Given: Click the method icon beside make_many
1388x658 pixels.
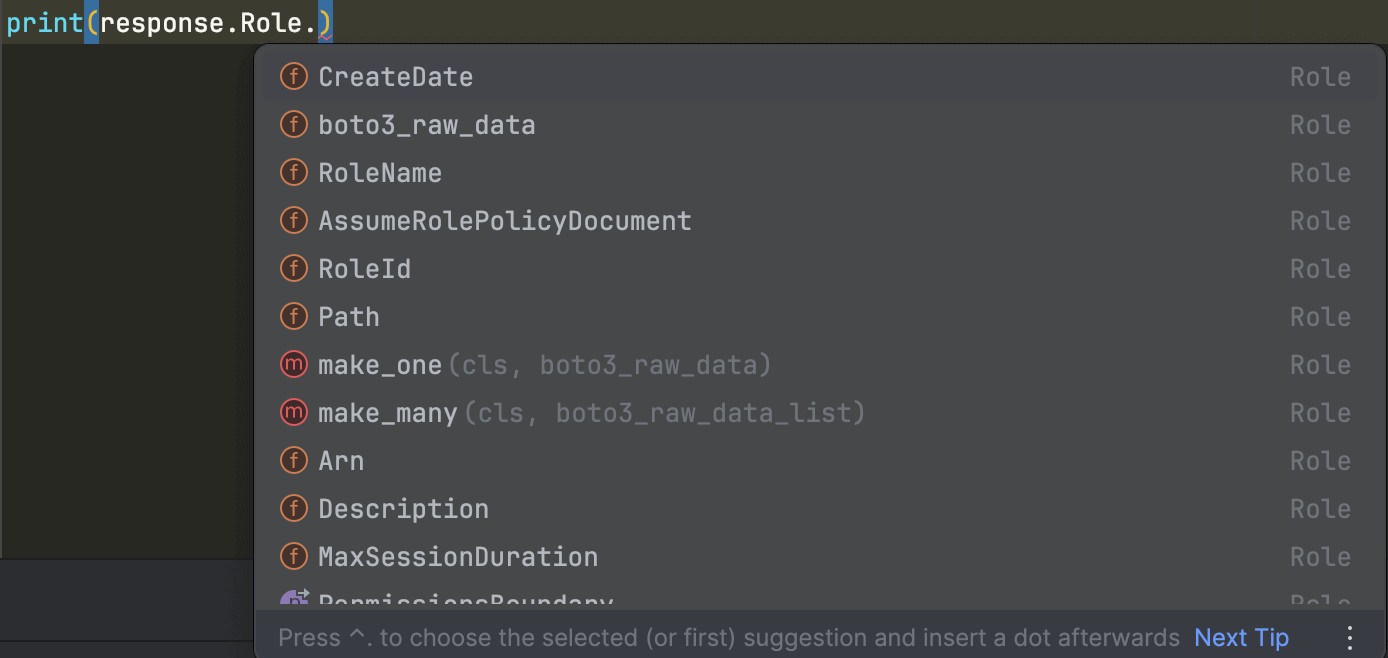Looking at the screenshot, I should (293, 413).
